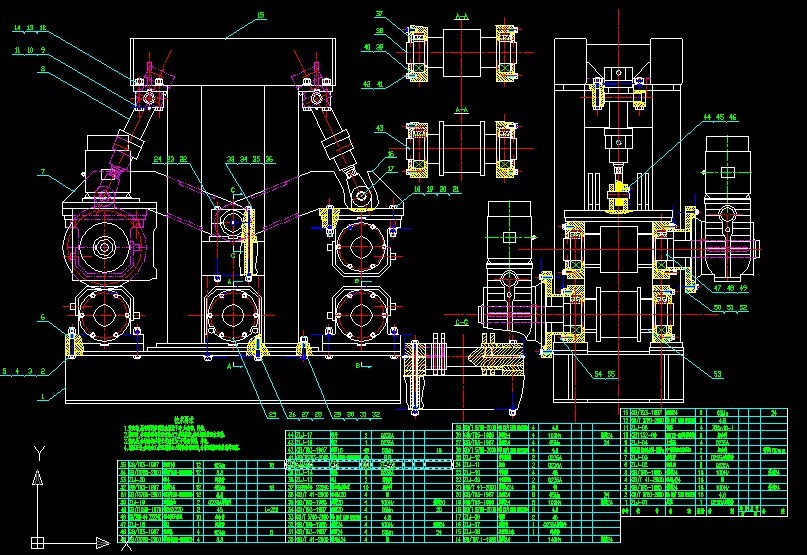Screen dimensions: 807x555
Task: Click callout label 44 45 46
Action: point(719,118)
